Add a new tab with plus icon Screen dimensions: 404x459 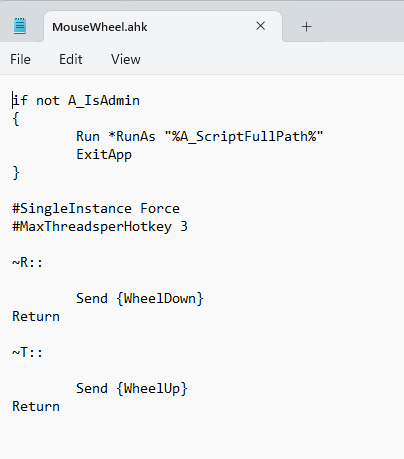(x=306, y=27)
